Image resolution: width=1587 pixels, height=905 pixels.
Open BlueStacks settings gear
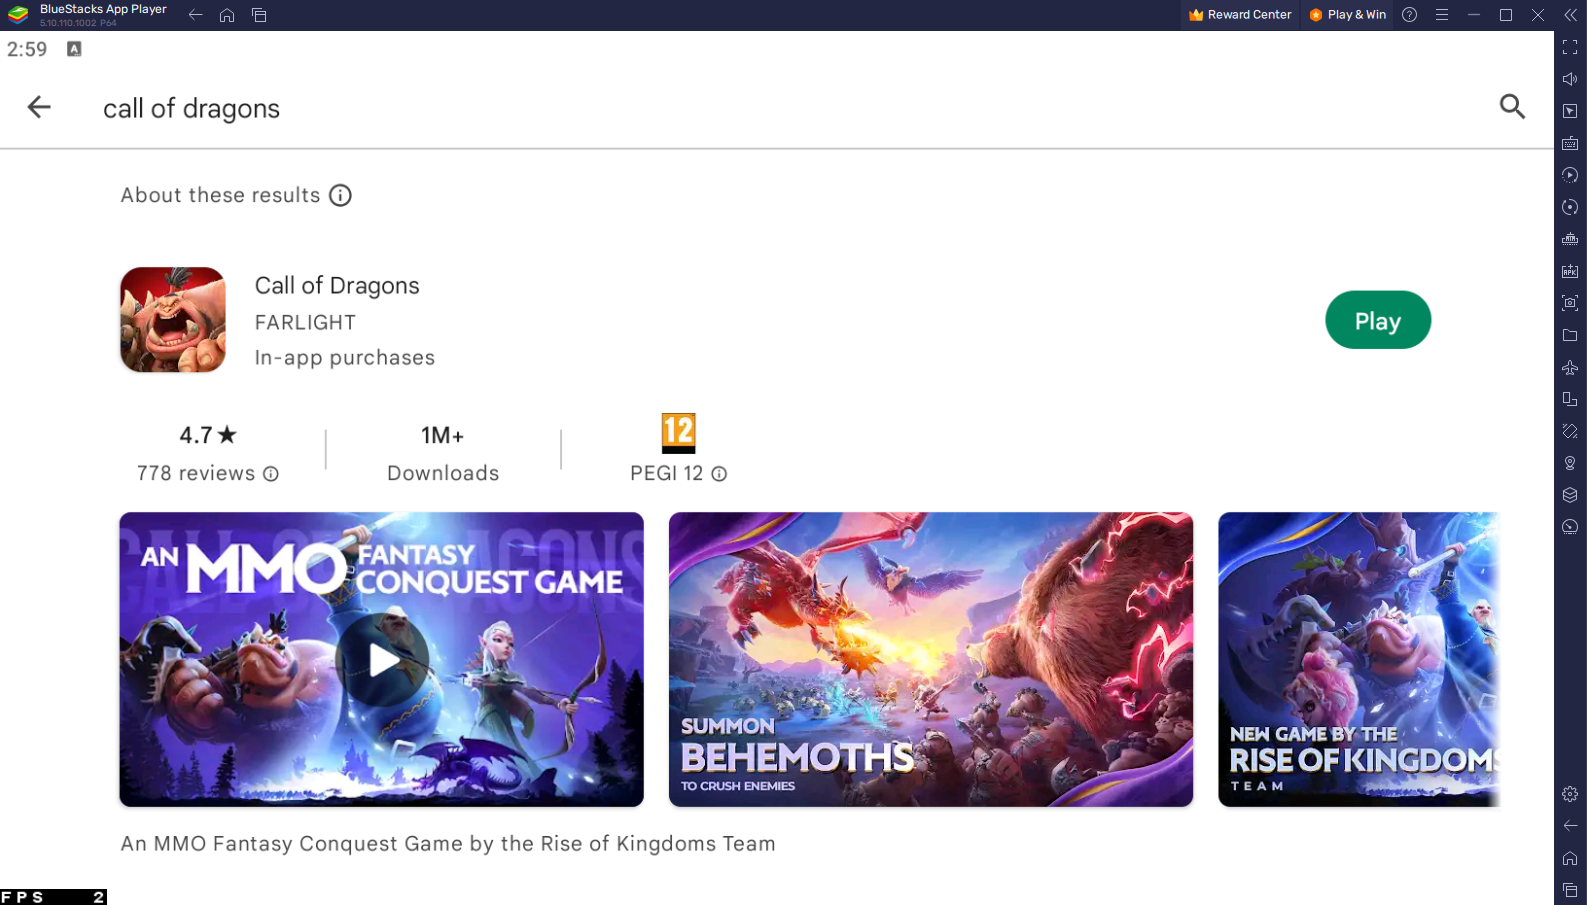point(1570,794)
